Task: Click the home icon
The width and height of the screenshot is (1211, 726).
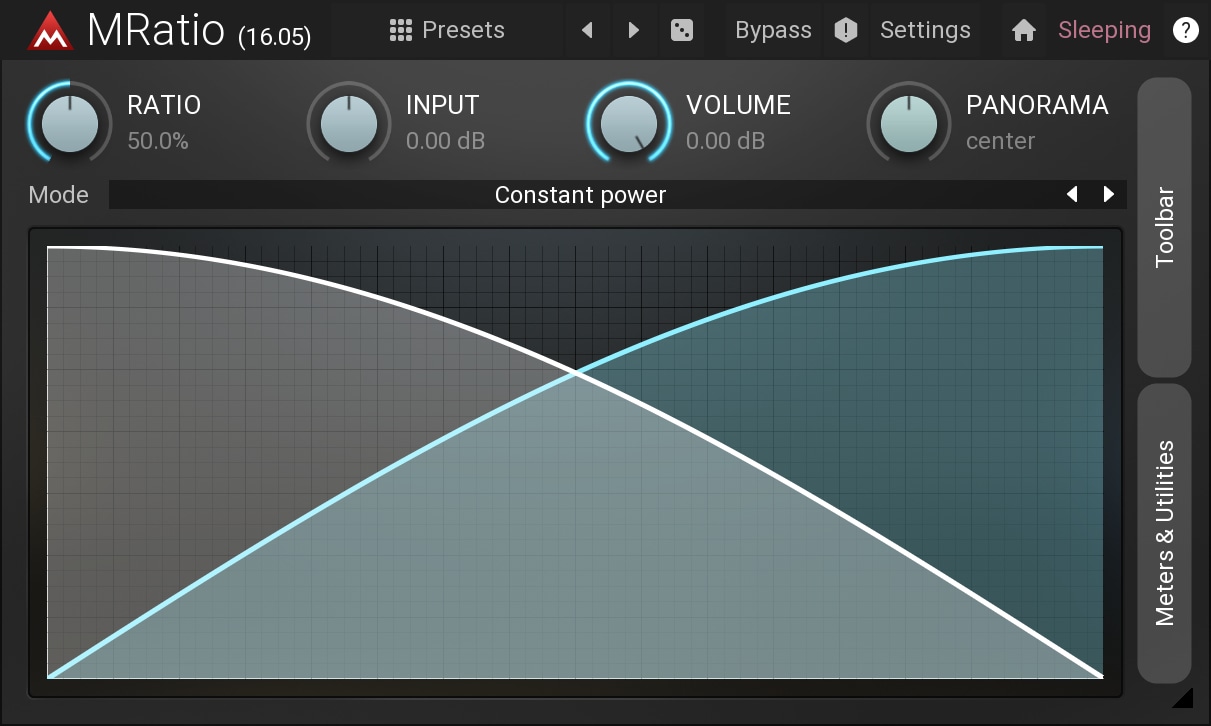Action: click(x=1023, y=31)
